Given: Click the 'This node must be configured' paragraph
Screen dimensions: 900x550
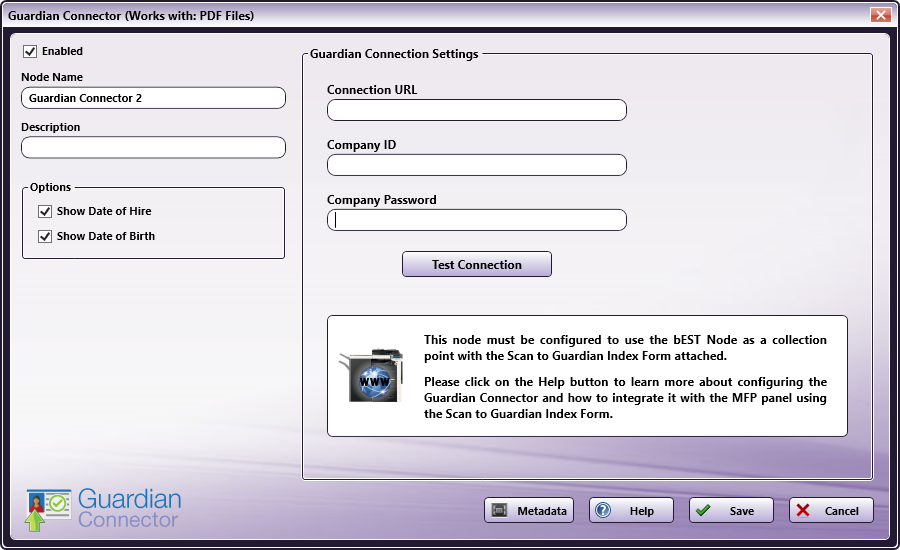Looking at the screenshot, I should [625, 348].
